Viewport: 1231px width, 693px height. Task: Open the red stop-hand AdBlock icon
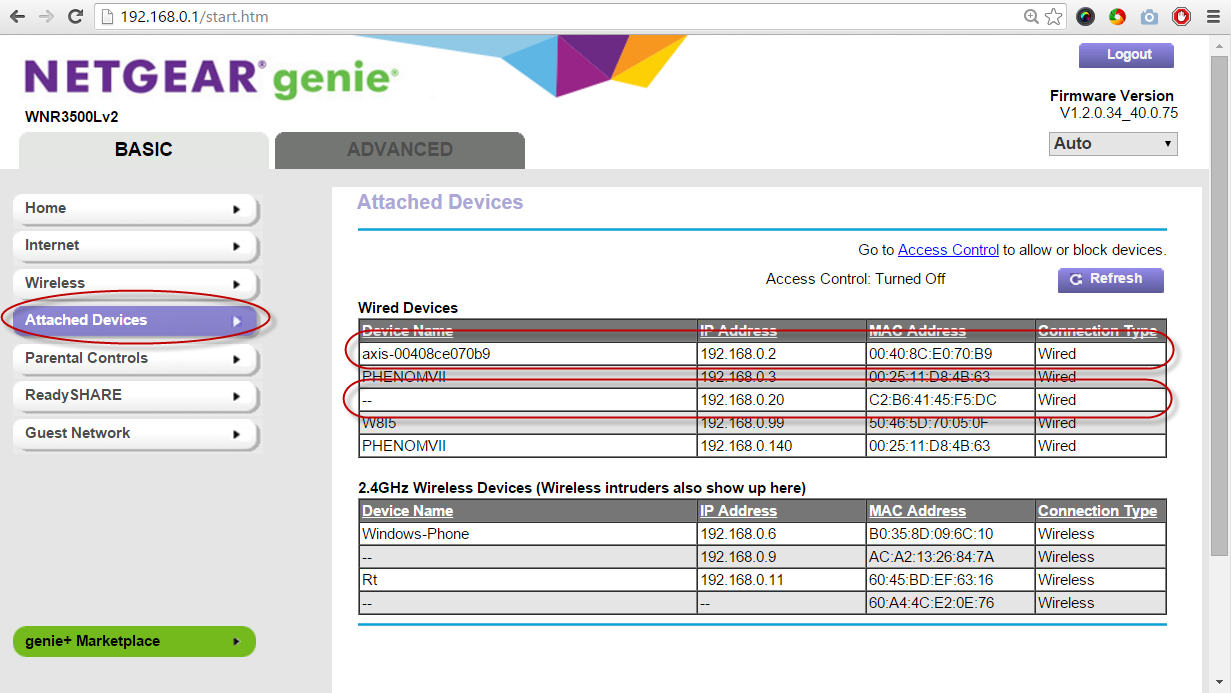point(1181,17)
